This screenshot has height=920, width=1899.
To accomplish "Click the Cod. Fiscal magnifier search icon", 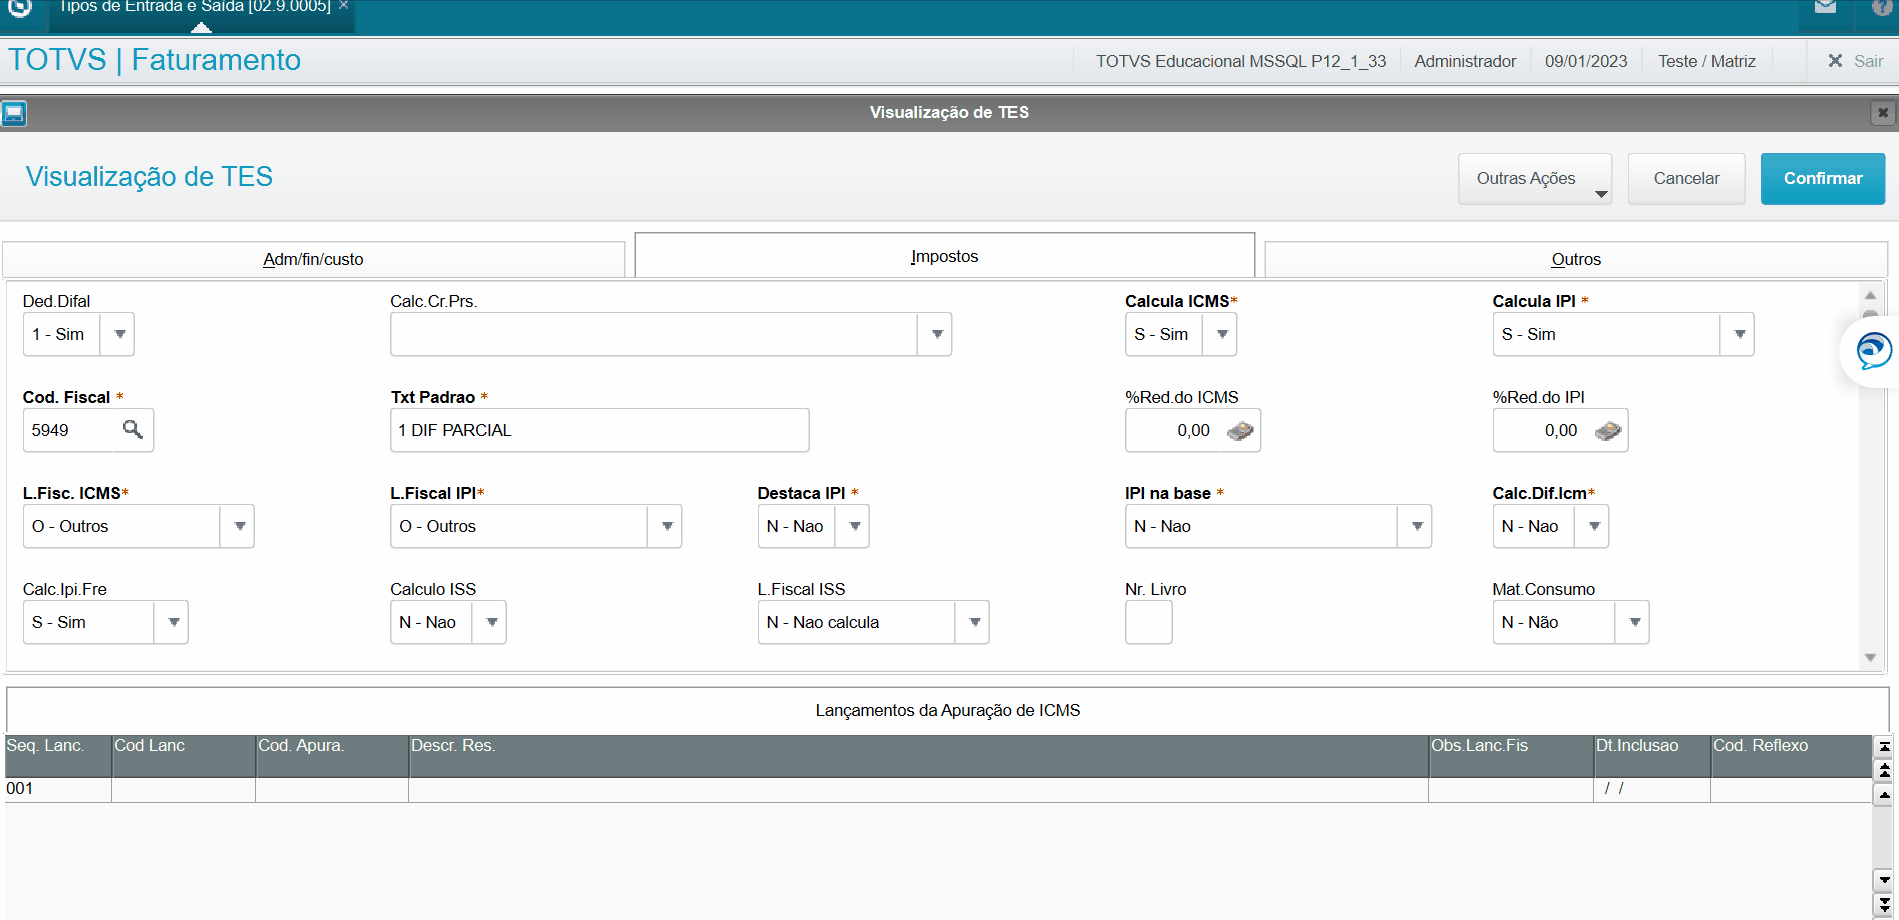I will pyautogui.click(x=132, y=430).
